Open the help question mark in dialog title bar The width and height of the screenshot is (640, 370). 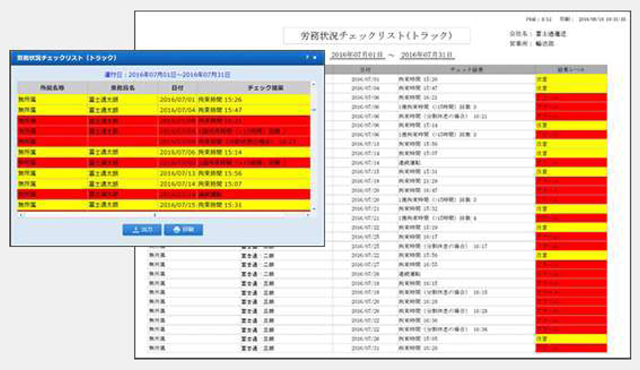(x=307, y=58)
